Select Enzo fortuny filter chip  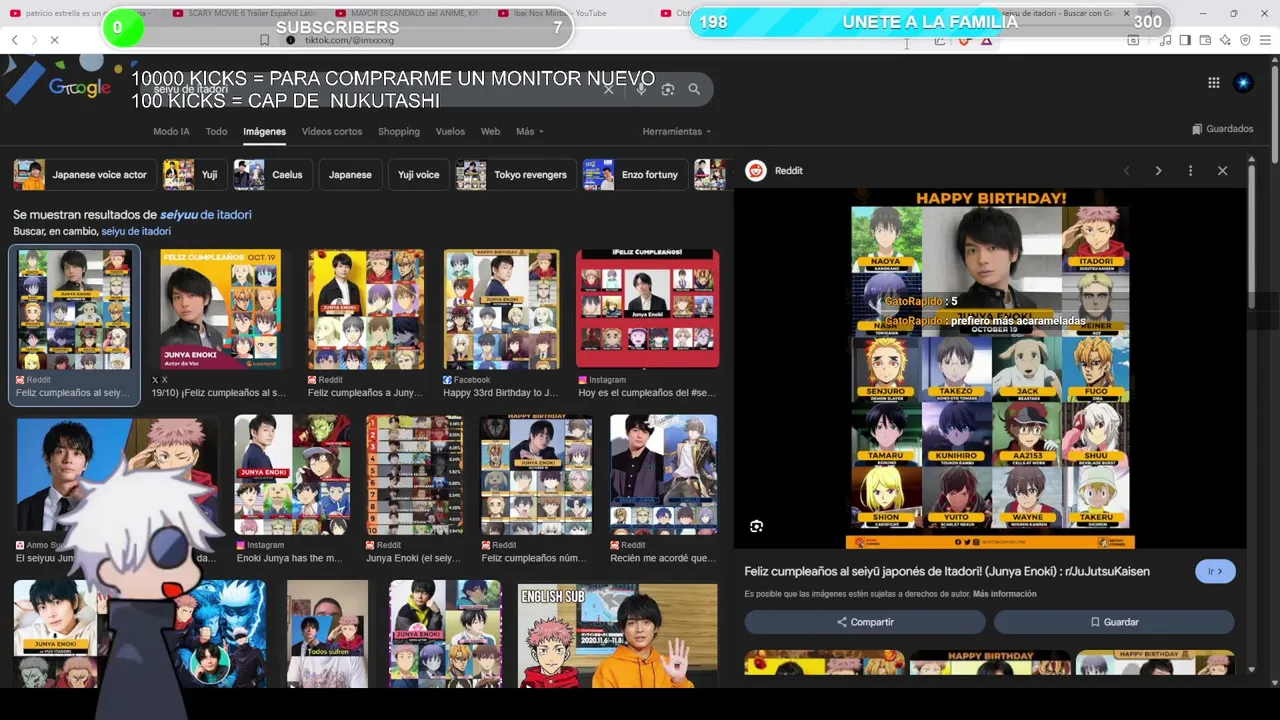pos(635,174)
